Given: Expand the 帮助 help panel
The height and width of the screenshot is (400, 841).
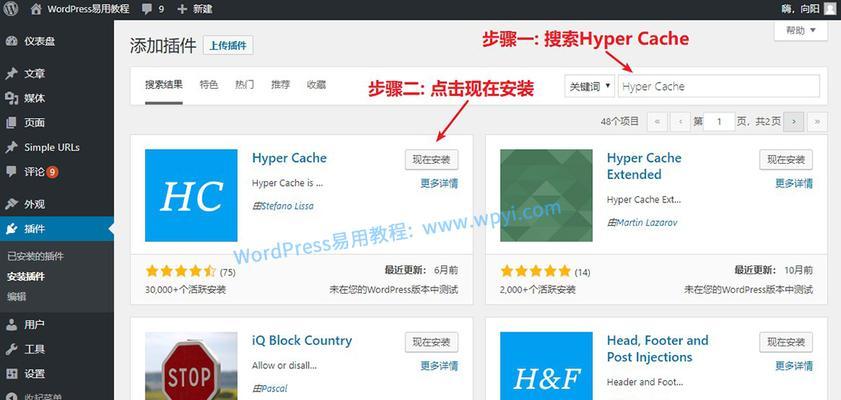Looking at the screenshot, I should coord(801,31).
